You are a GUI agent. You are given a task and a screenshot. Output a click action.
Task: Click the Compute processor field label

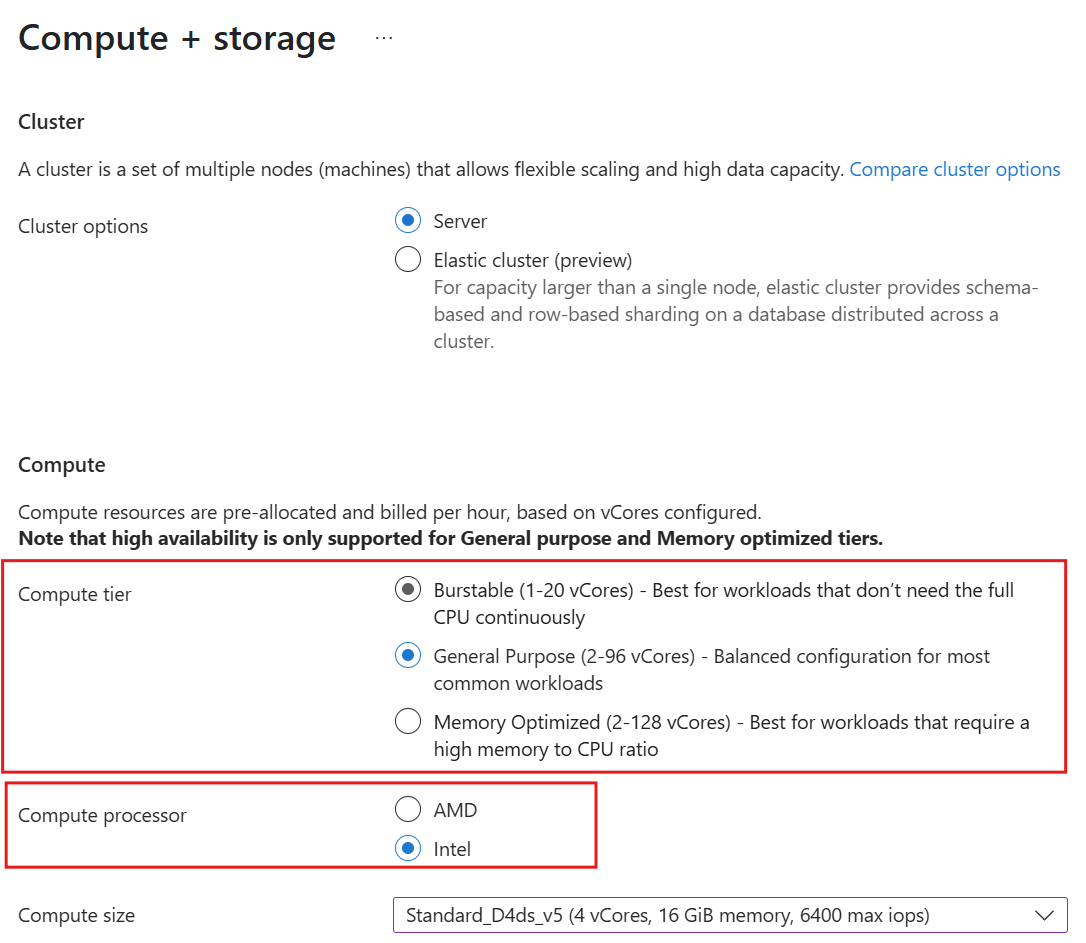pyautogui.click(x=103, y=816)
